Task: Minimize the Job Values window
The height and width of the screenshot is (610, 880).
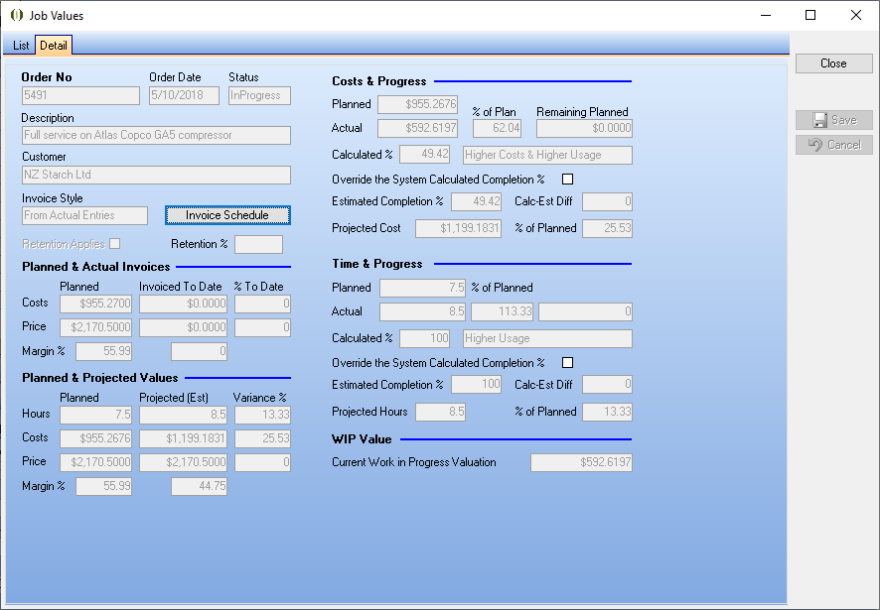Action: pos(766,15)
